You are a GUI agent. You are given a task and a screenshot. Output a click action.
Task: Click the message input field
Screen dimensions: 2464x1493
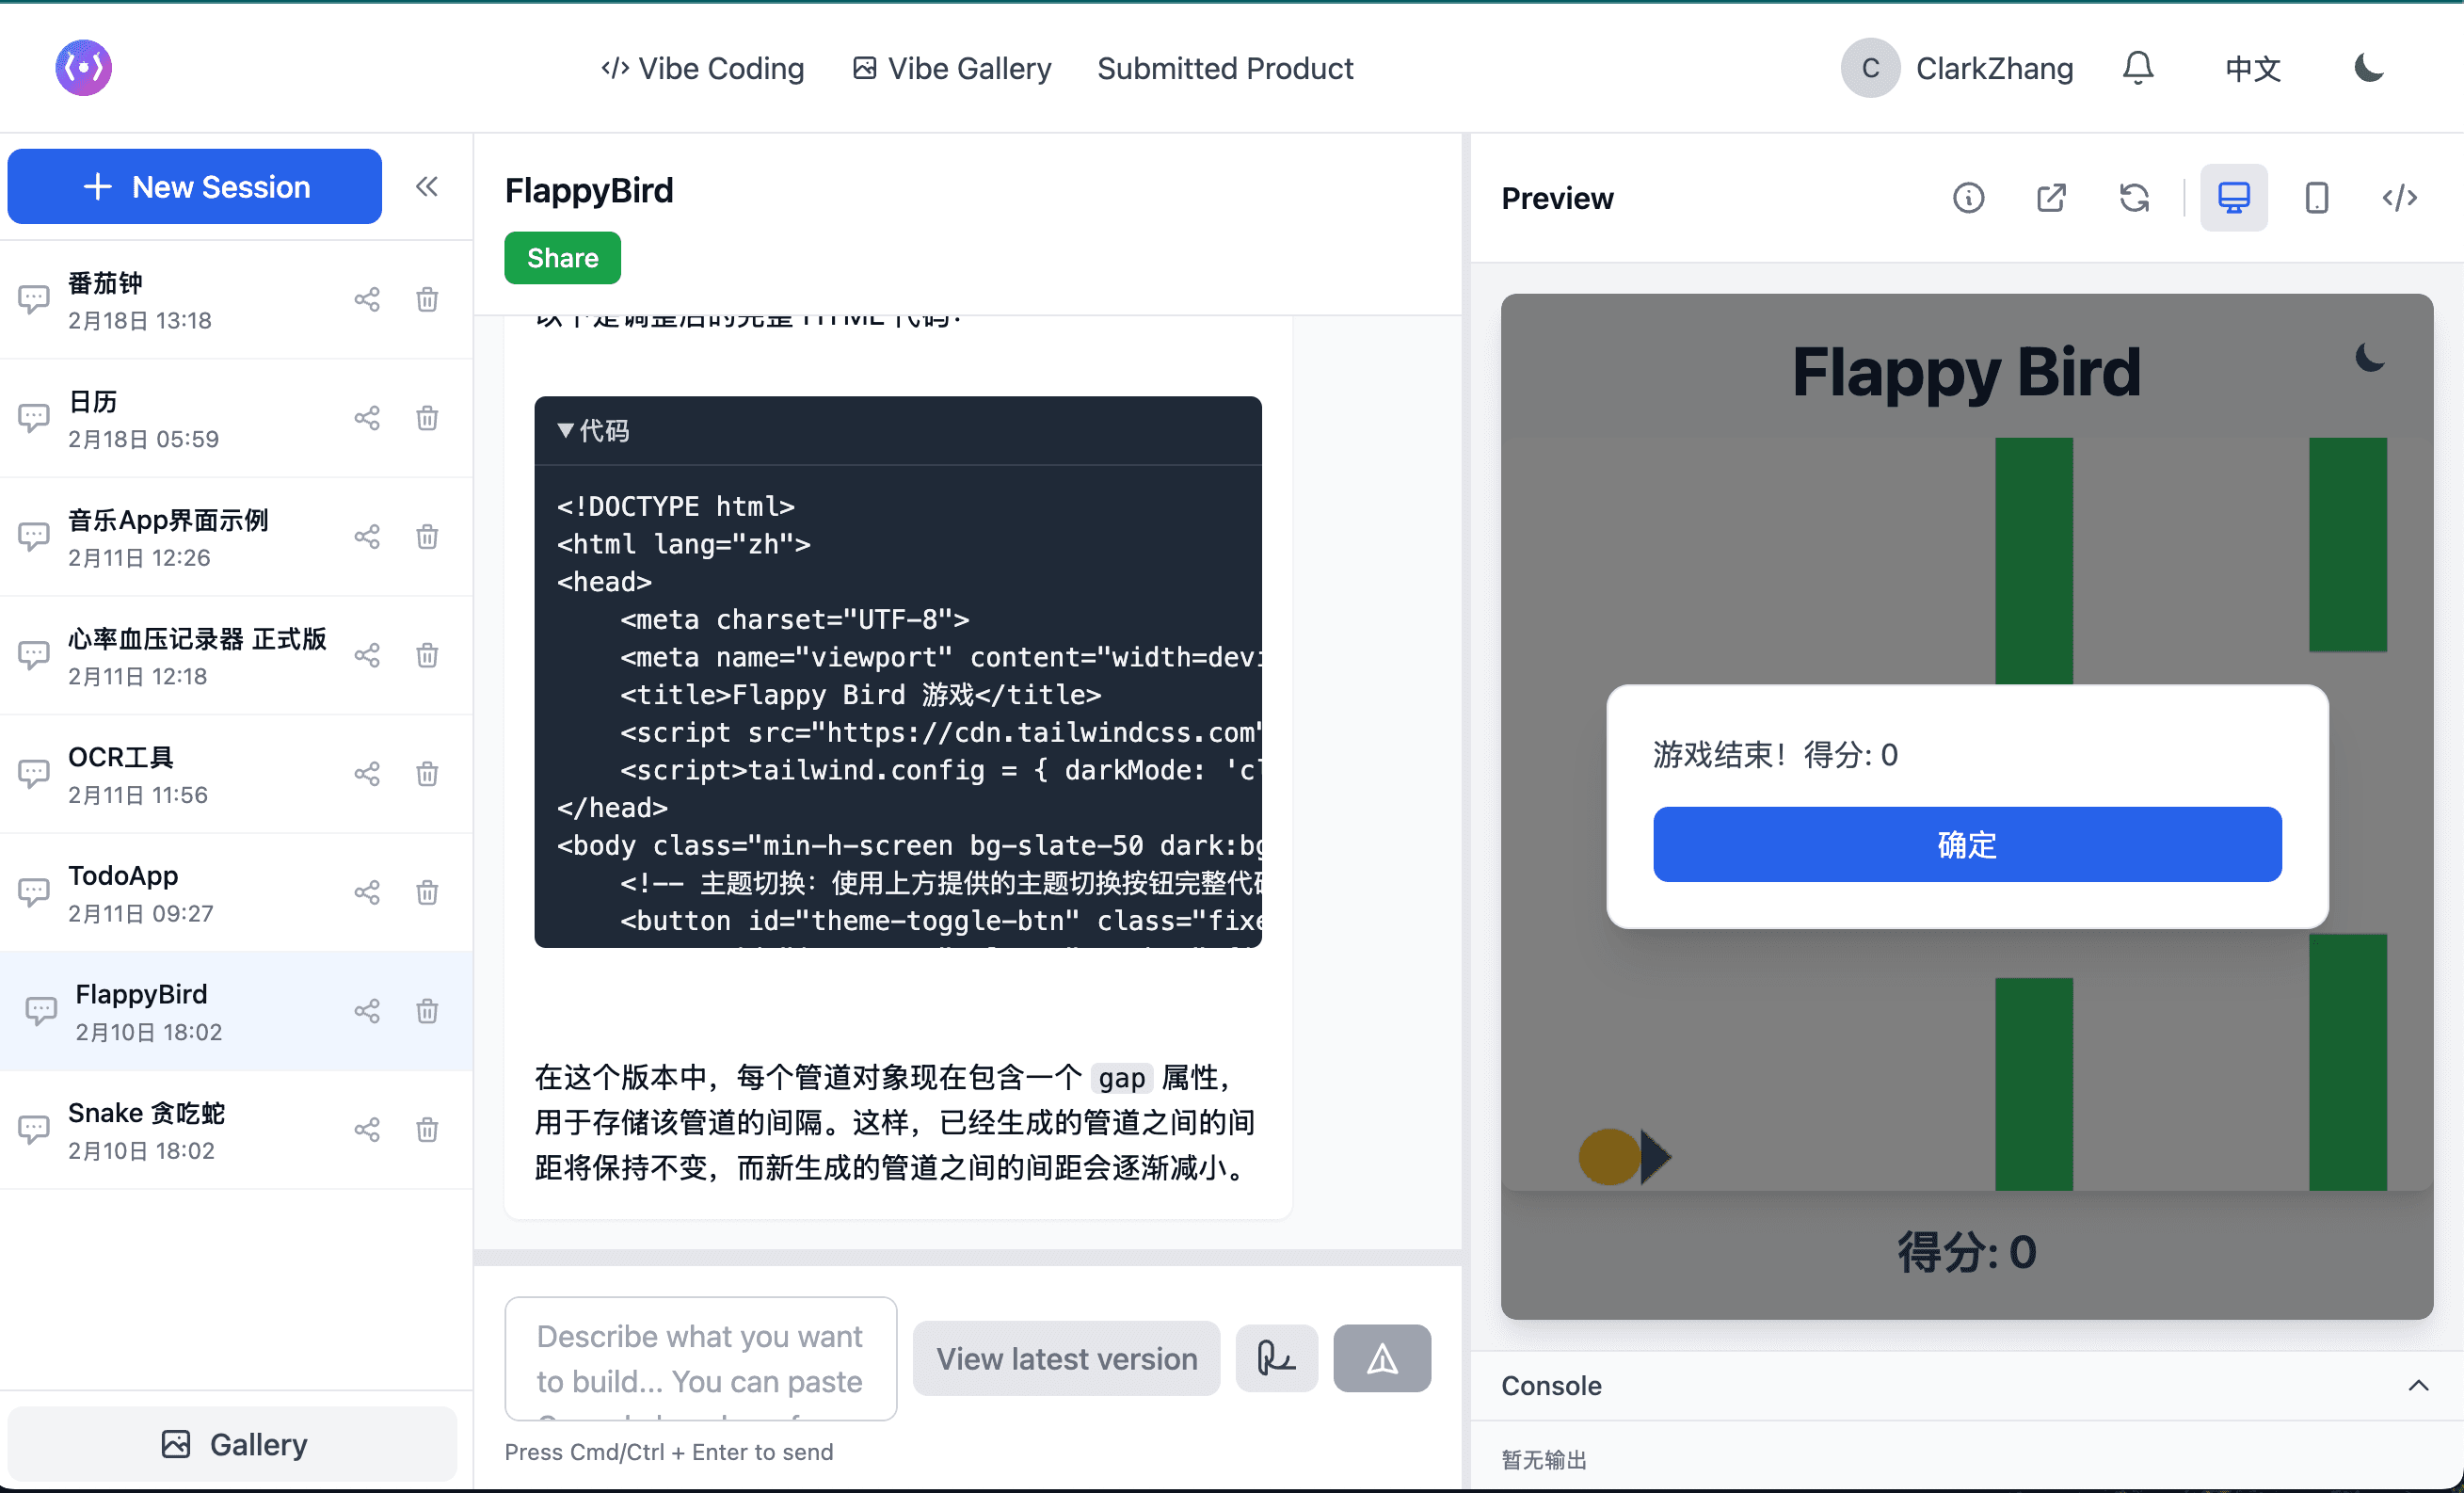700,1358
